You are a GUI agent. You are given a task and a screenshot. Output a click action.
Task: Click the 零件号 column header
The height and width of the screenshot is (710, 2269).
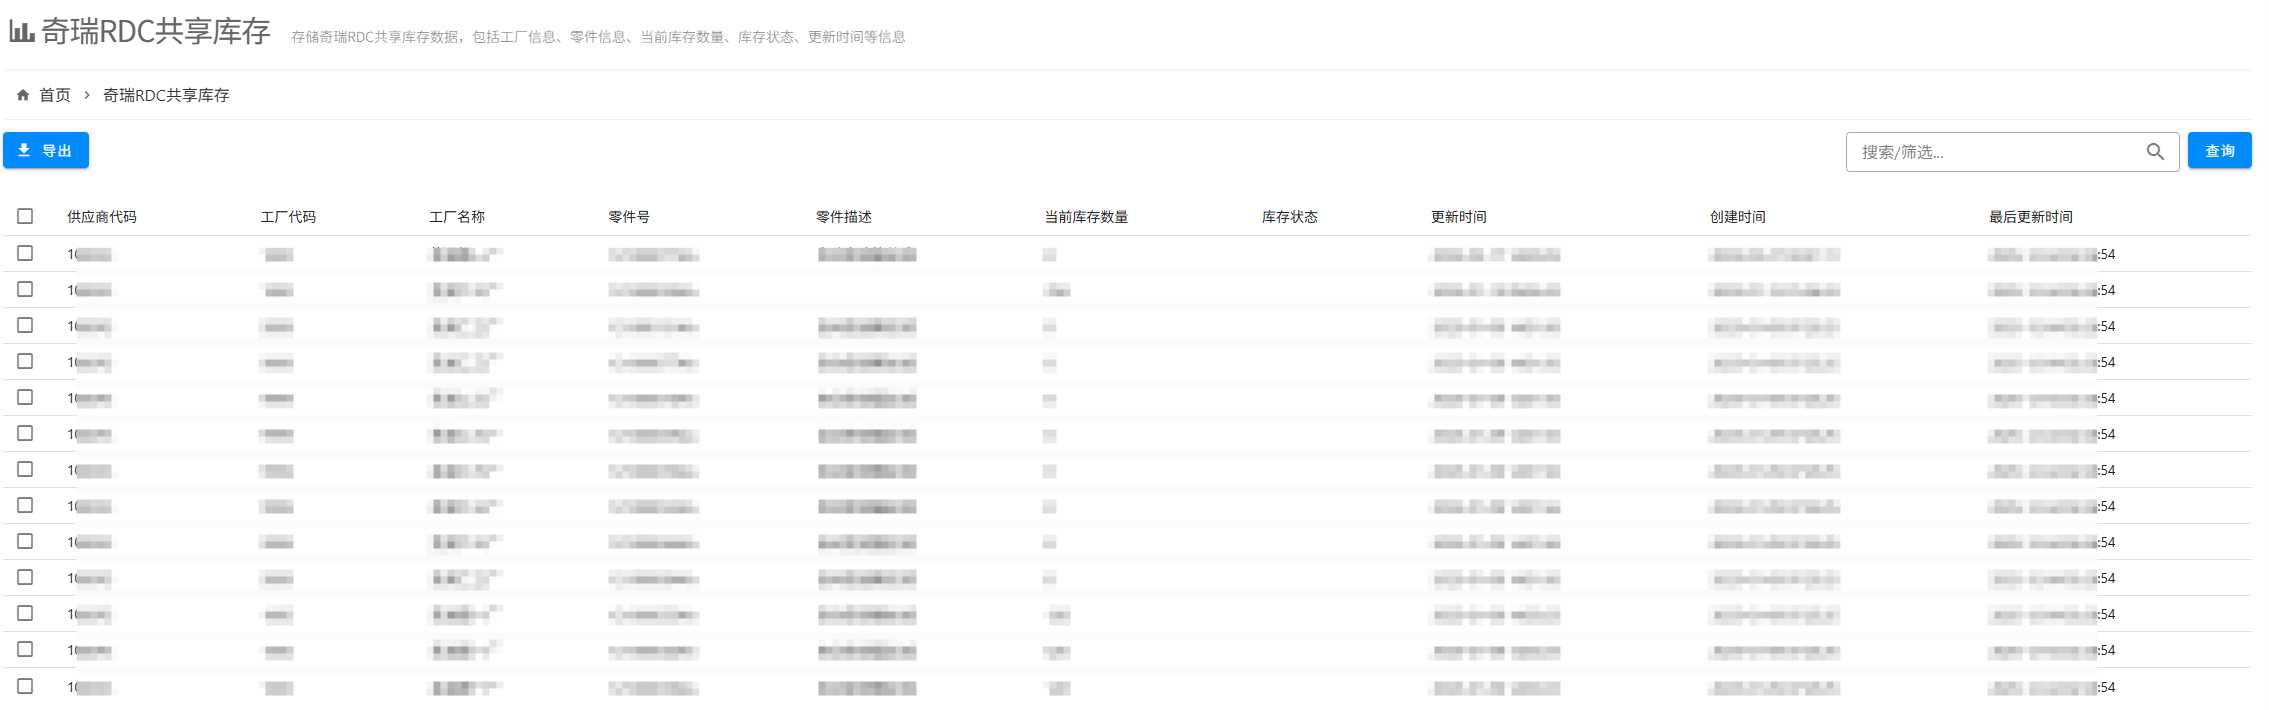tap(629, 217)
